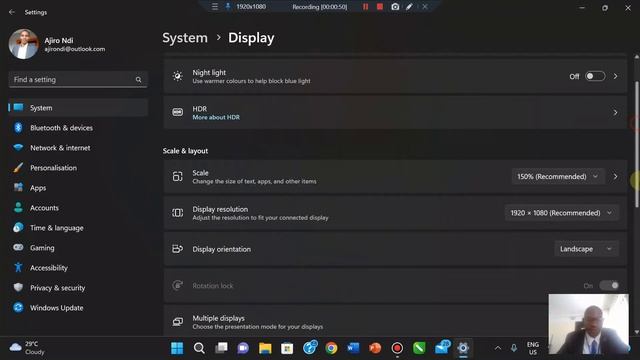The height and width of the screenshot is (360, 640).
Task: Open the Display resolution dropdown
Action: [562, 213]
